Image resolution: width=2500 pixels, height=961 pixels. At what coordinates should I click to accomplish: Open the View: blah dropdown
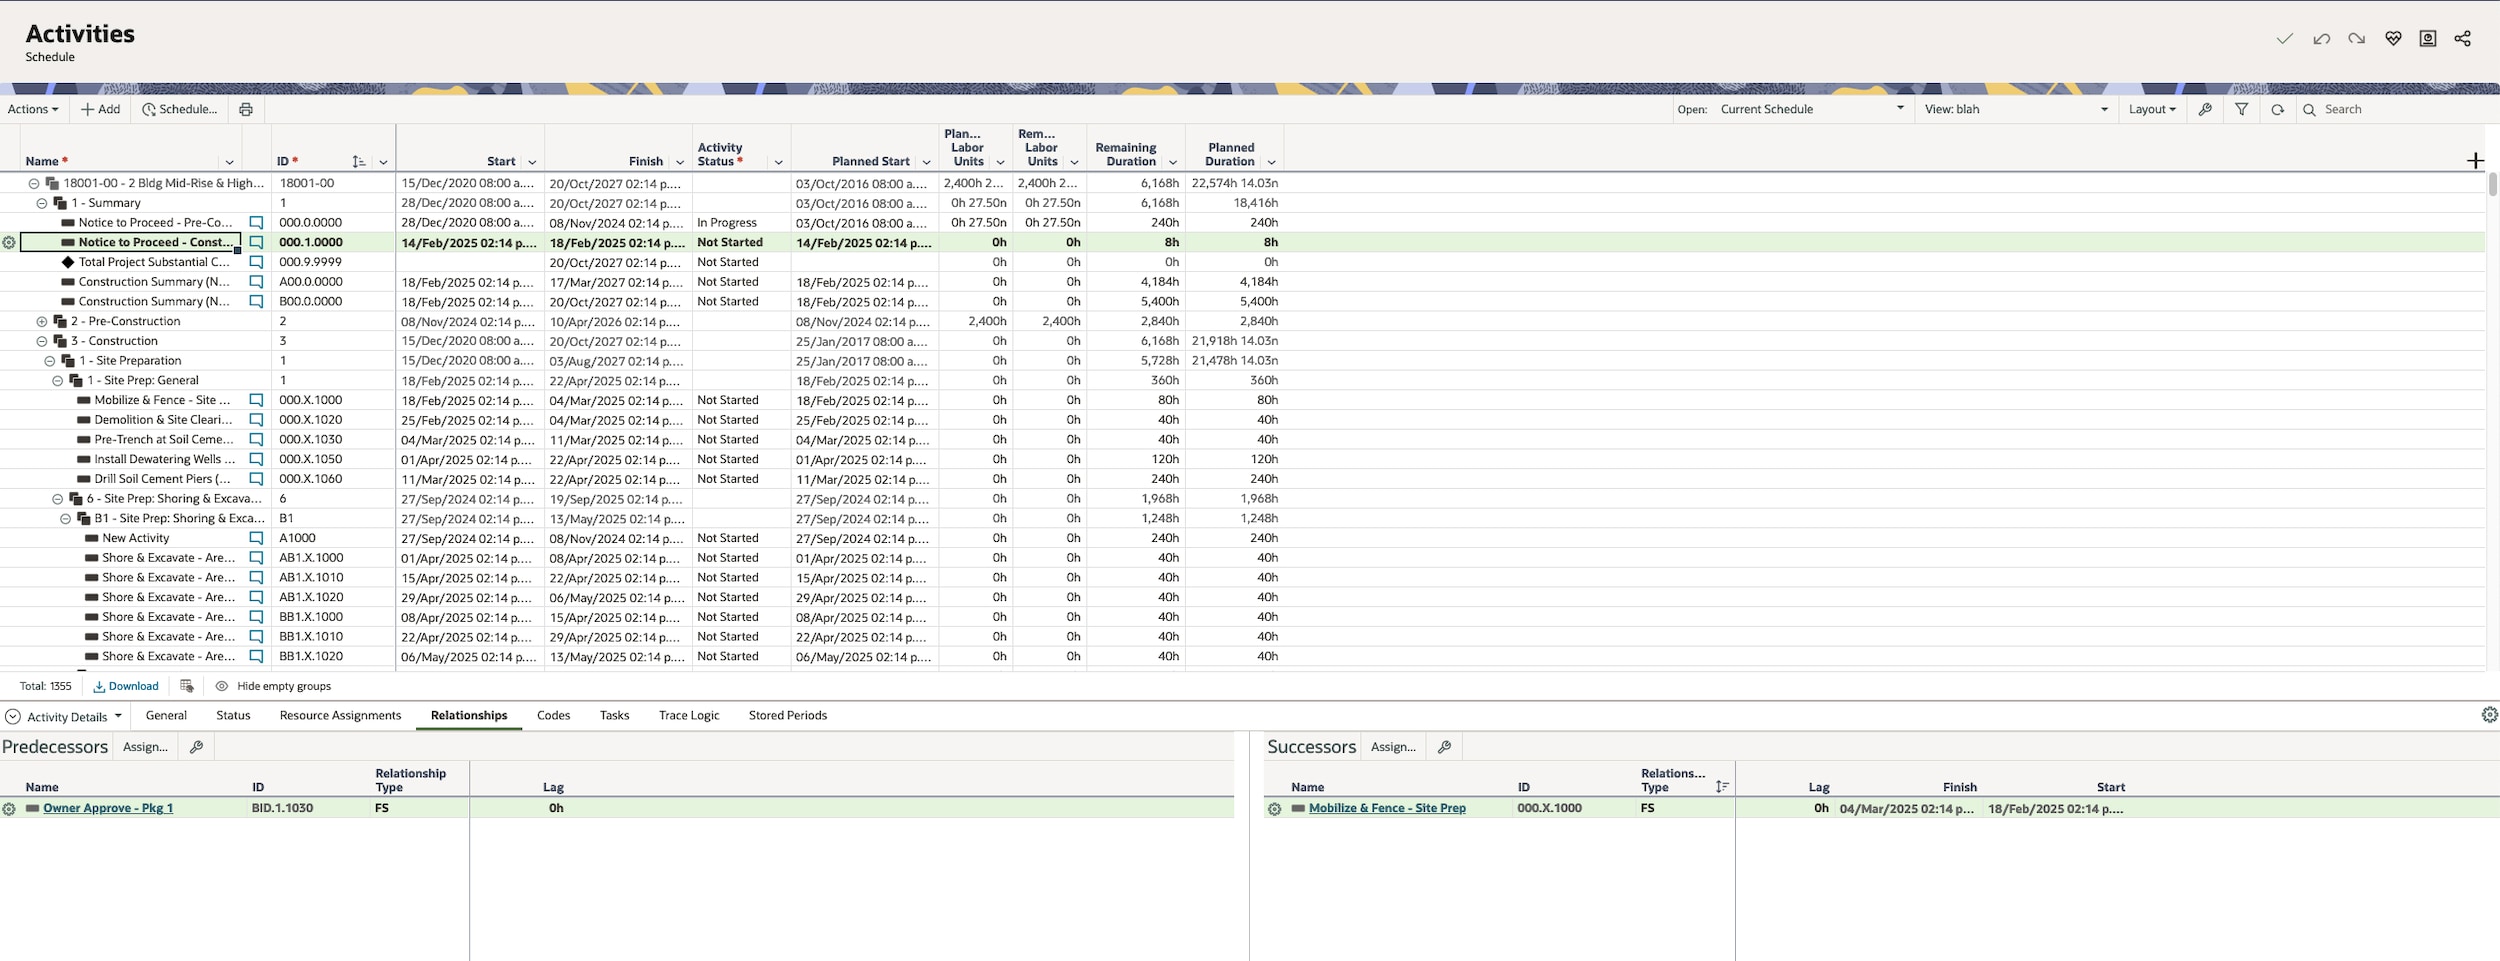click(x=2014, y=110)
